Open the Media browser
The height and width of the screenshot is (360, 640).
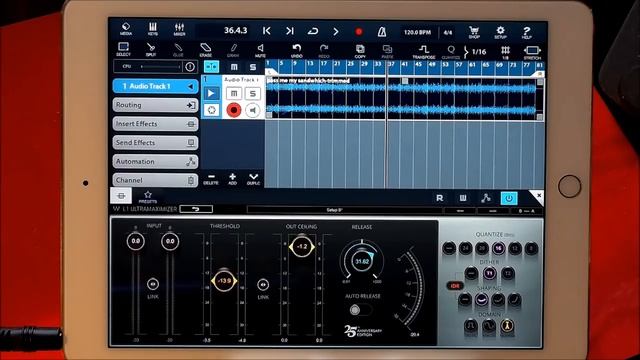126,29
